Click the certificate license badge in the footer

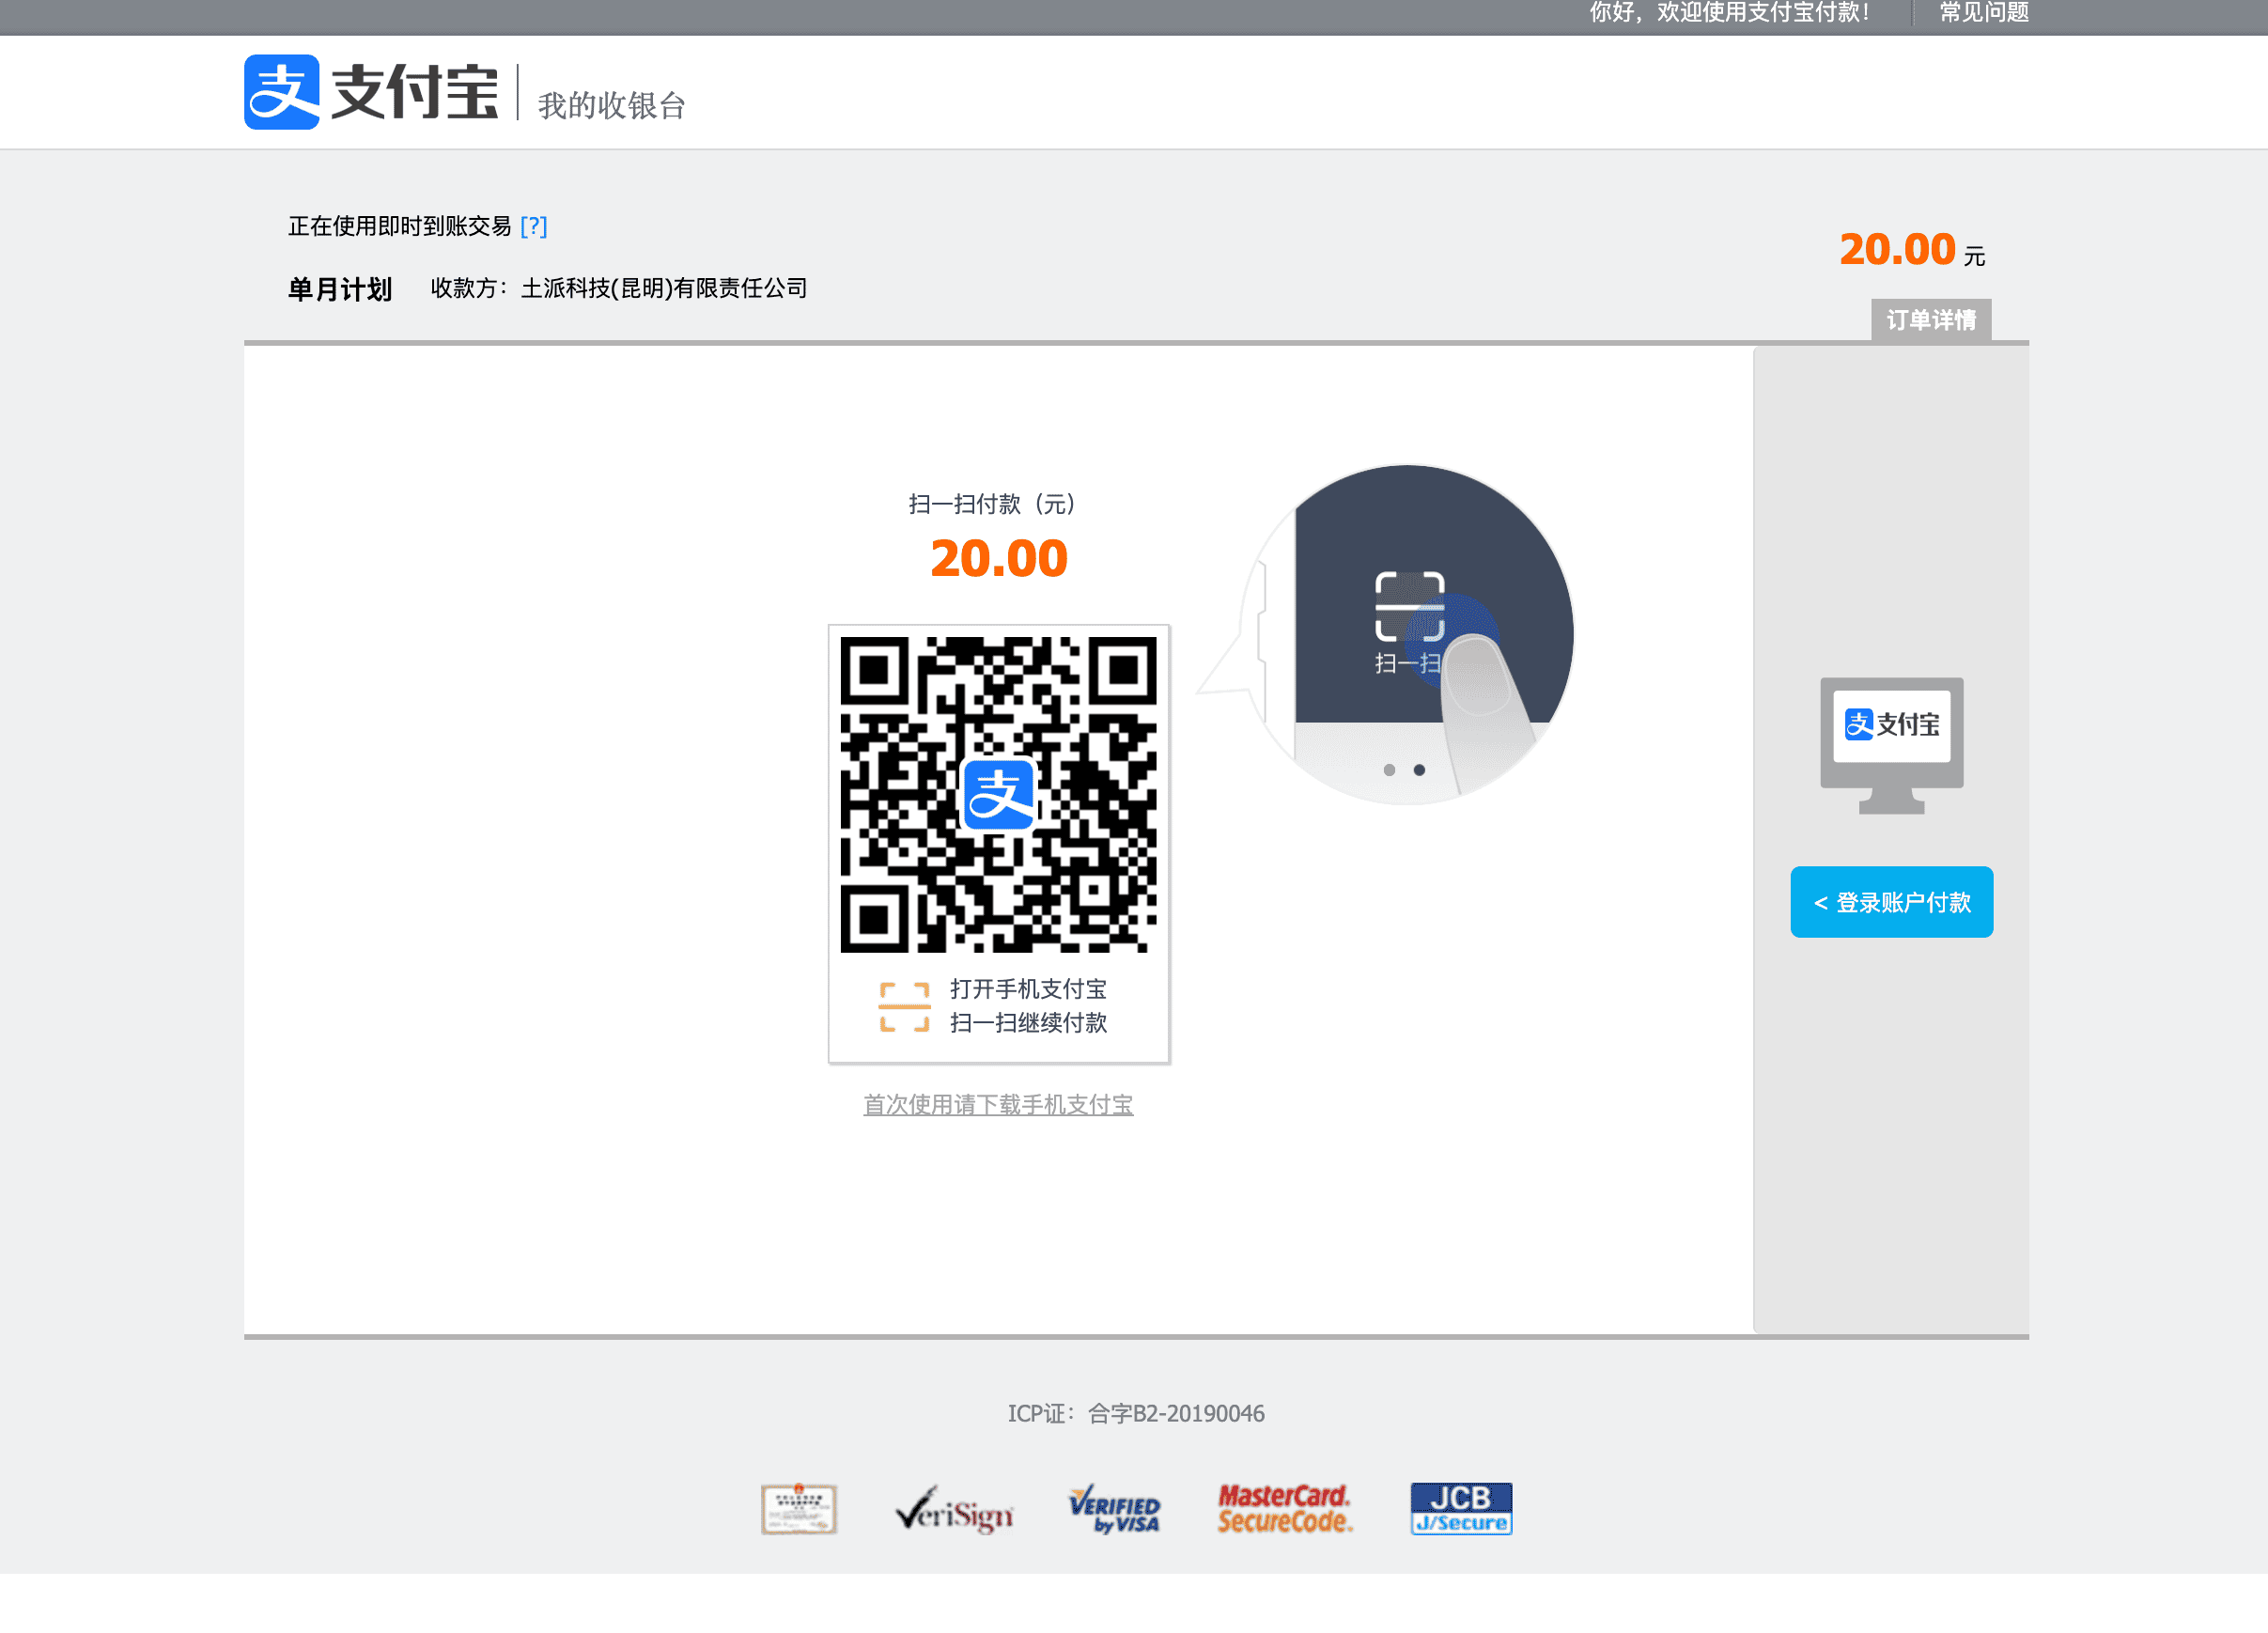click(798, 1509)
